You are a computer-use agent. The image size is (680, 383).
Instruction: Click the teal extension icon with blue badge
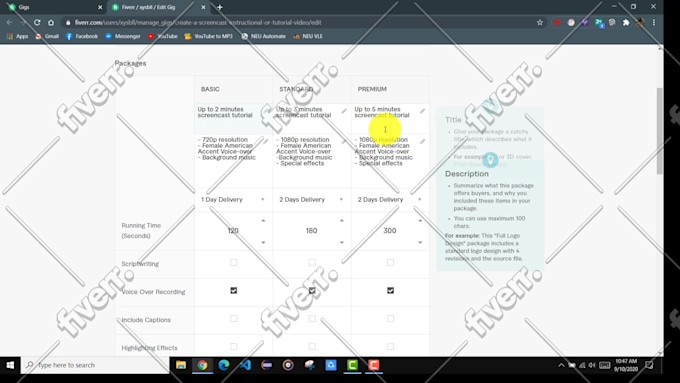pyautogui.click(x=599, y=23)
